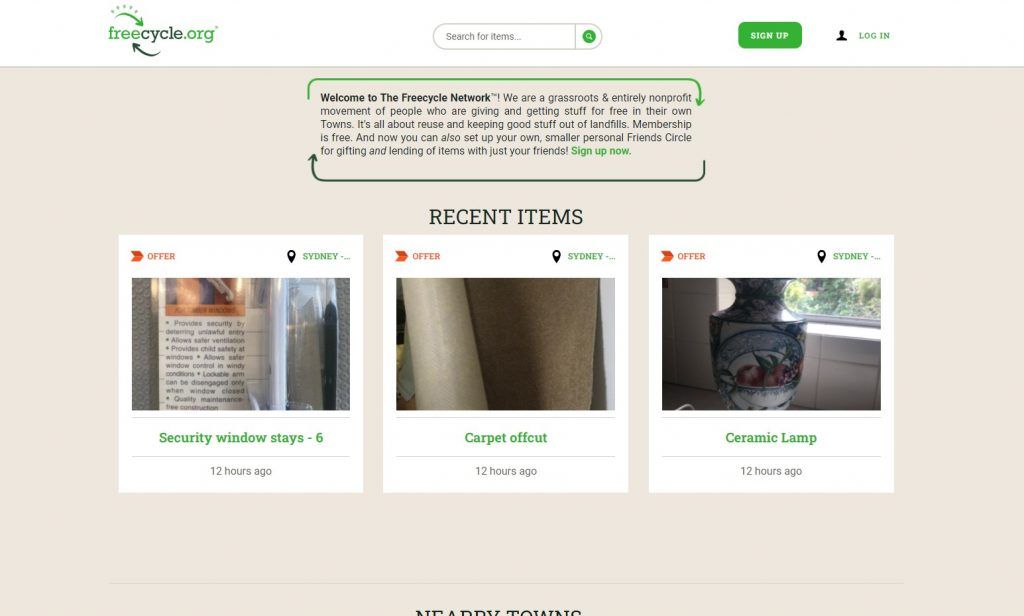Click the orange offer tag on Security window stays
Image resolution: width=1024 pixels, height=616 pixels.
pyautogui.click(x=137, y=256)
